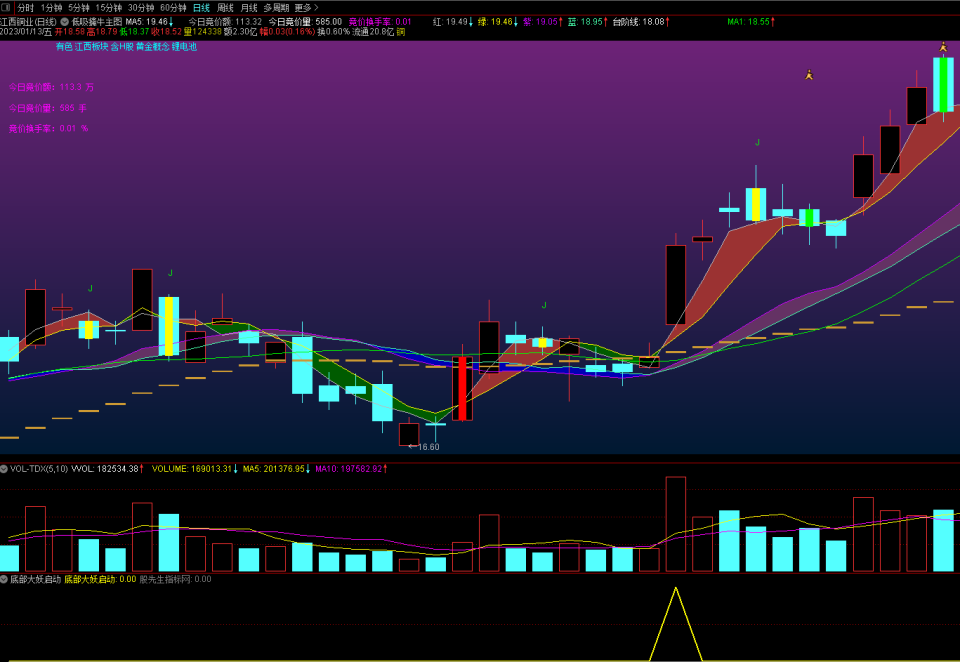Select the tallest red volume bar
Viewport: 960px width, 662px height.
click(676, 524)
